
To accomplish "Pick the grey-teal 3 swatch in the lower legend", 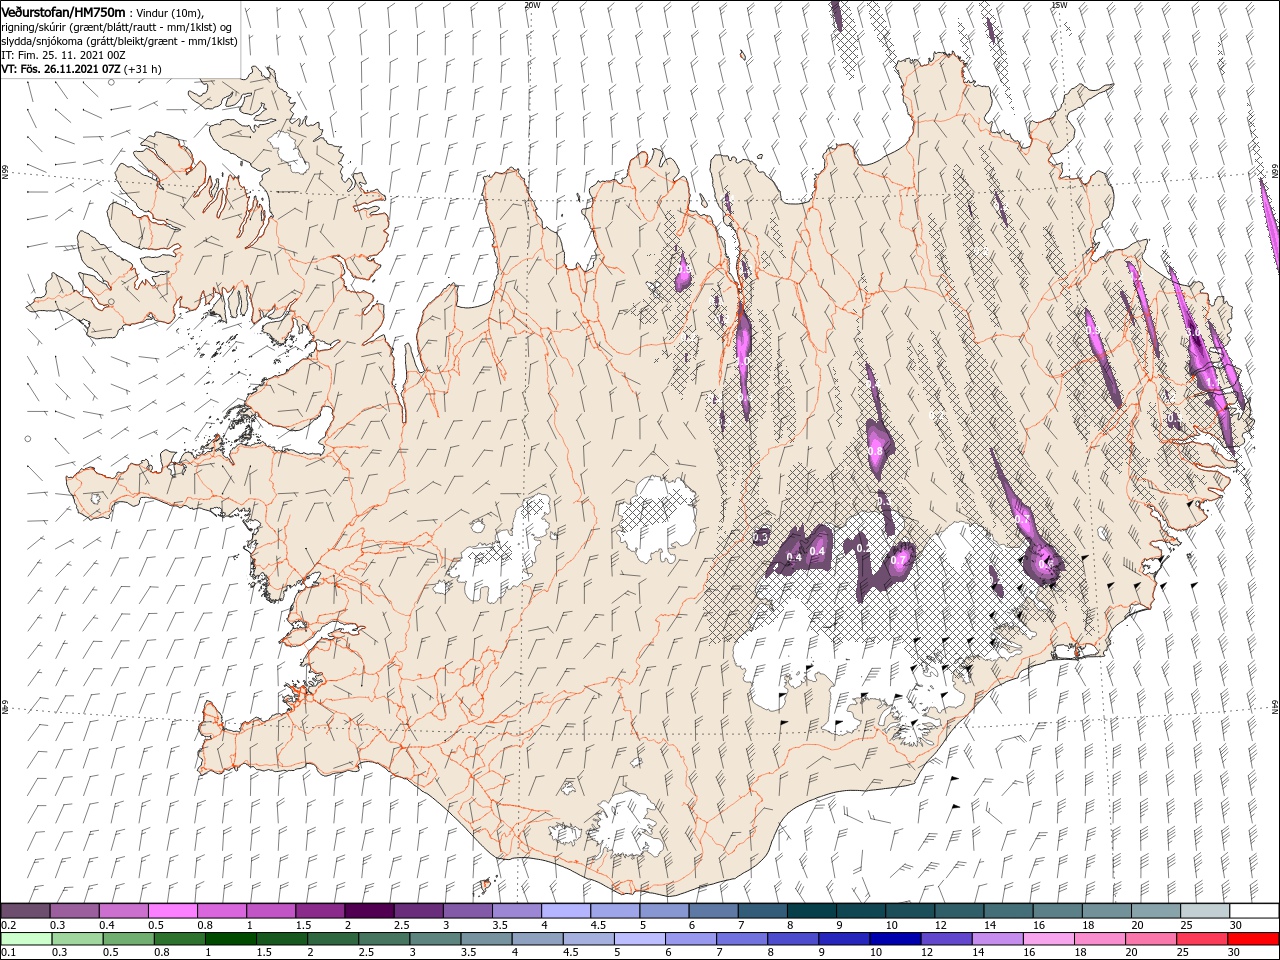I will 436,939.
